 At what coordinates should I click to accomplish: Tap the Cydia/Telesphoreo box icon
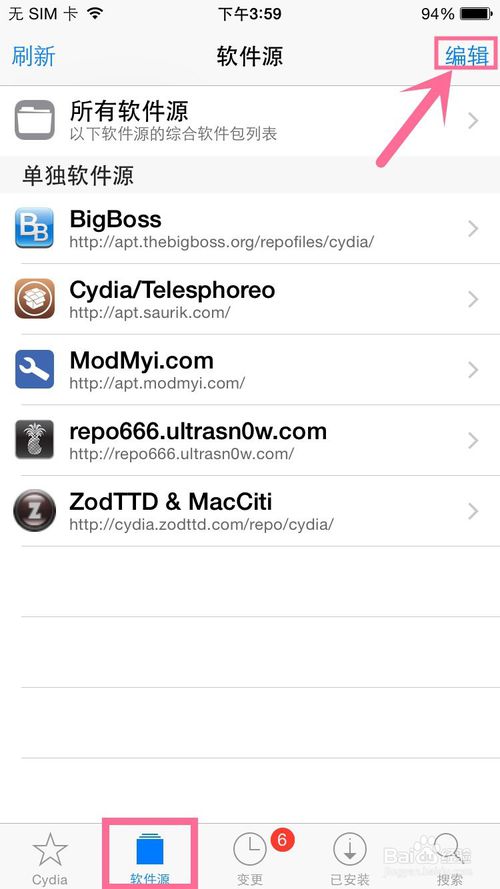[x=35, y=299]
